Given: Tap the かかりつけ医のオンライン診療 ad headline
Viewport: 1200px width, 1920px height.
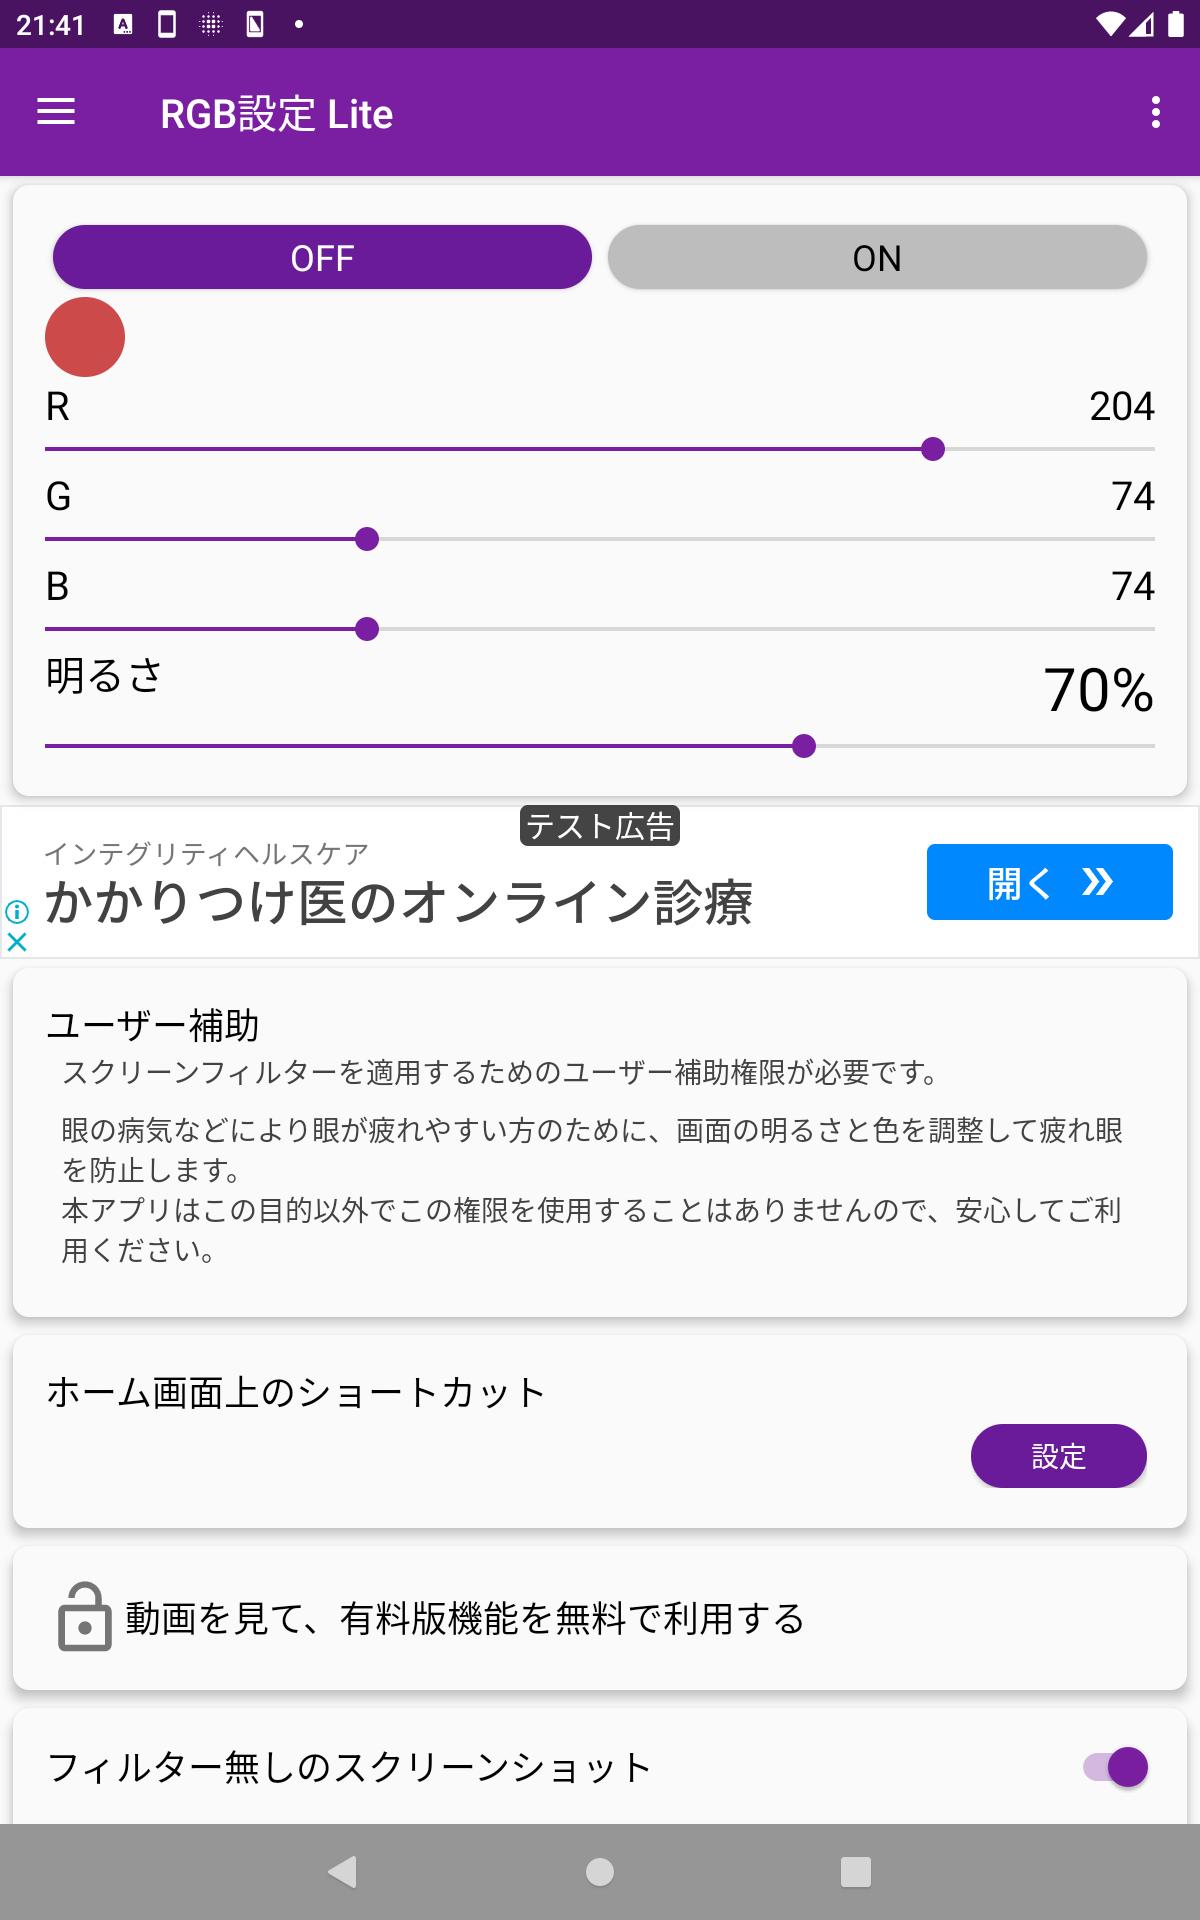Looking at the screenshot, I should click(x=399, y=903).
